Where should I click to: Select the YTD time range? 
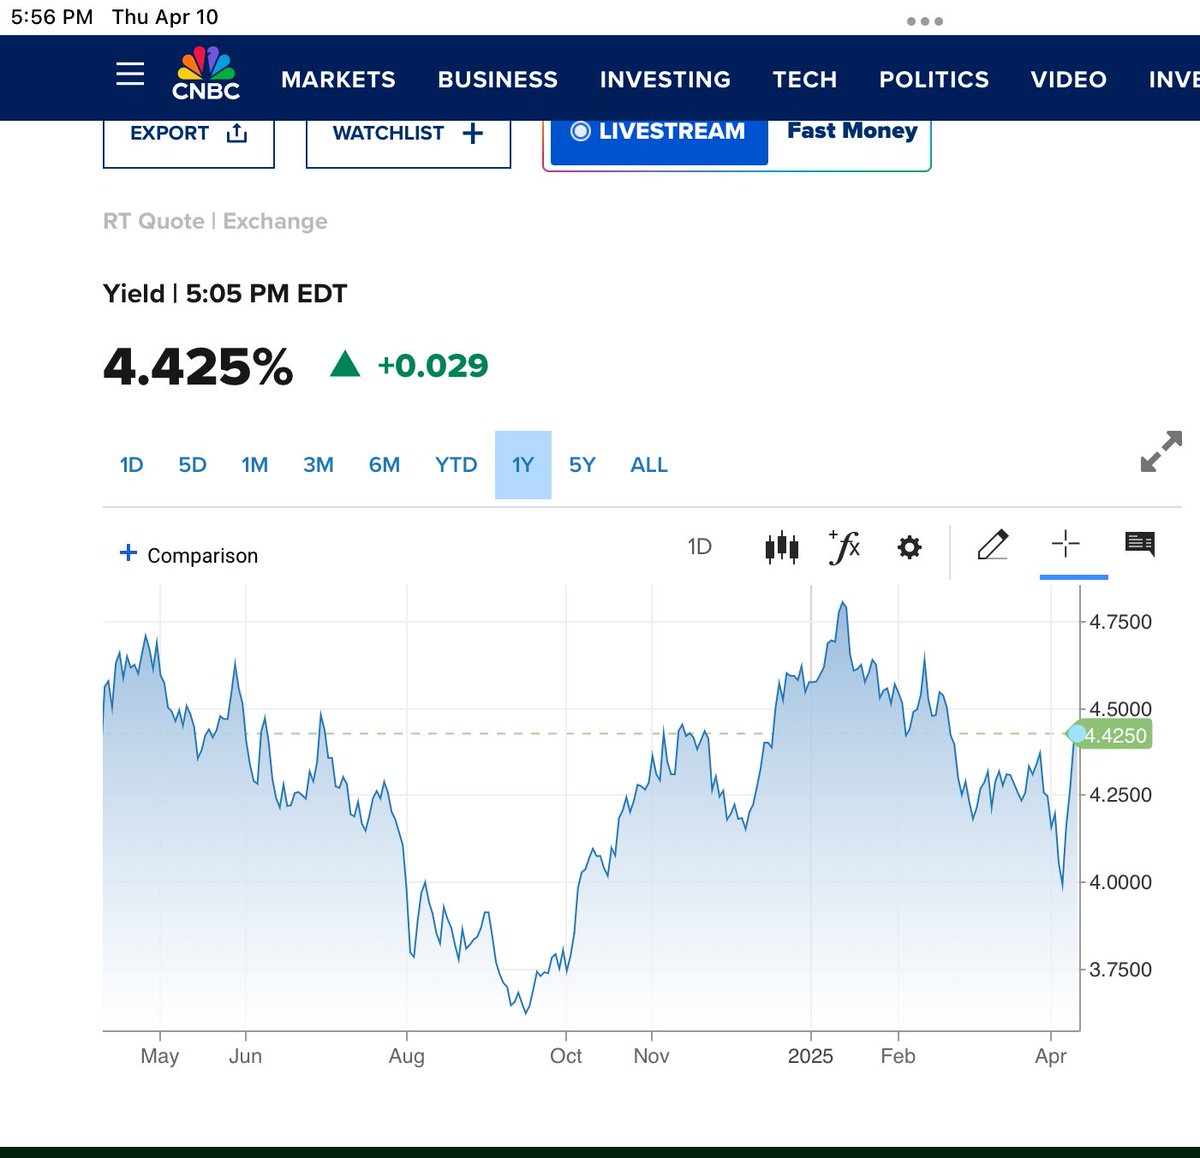point(456,465)
